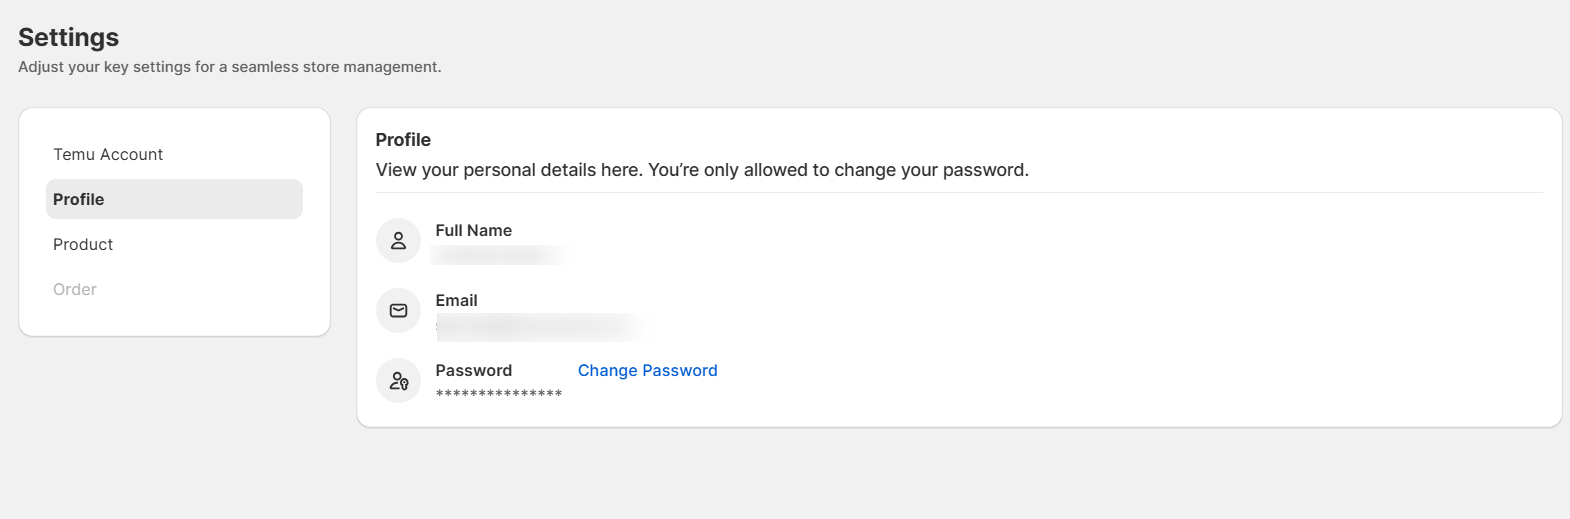Select the blurred full name value

500,255
